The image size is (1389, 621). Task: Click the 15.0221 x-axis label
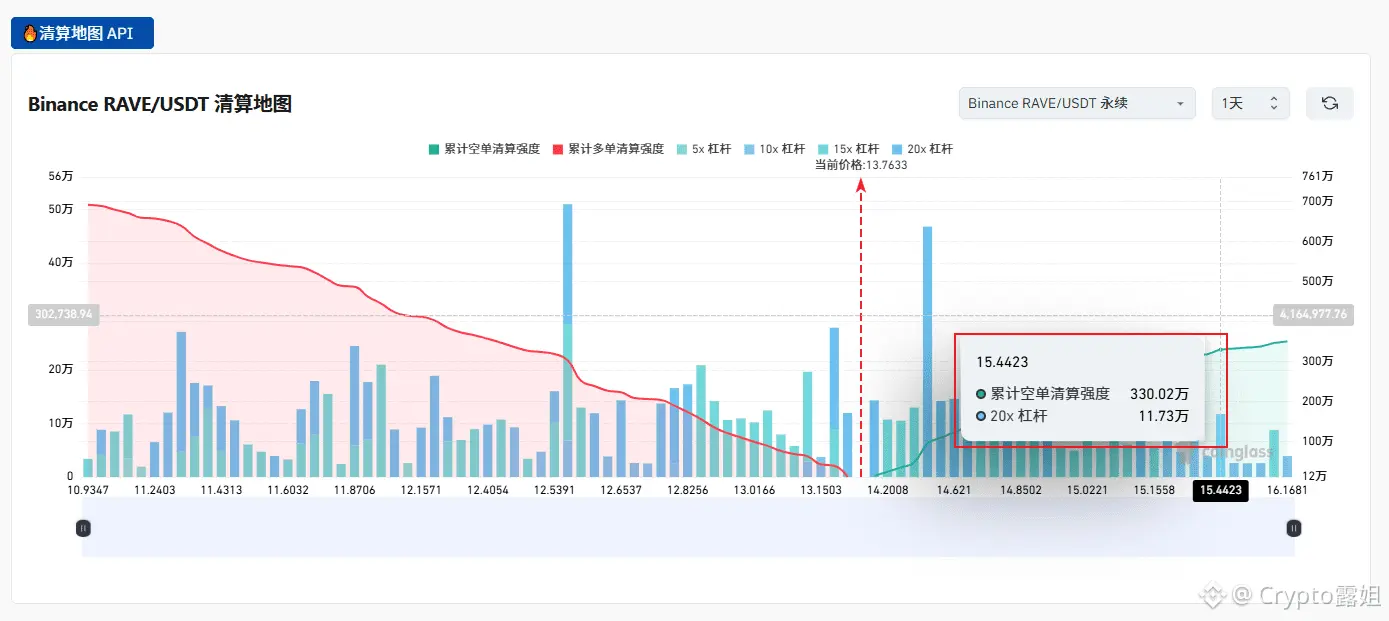[x=1087, y=490]
